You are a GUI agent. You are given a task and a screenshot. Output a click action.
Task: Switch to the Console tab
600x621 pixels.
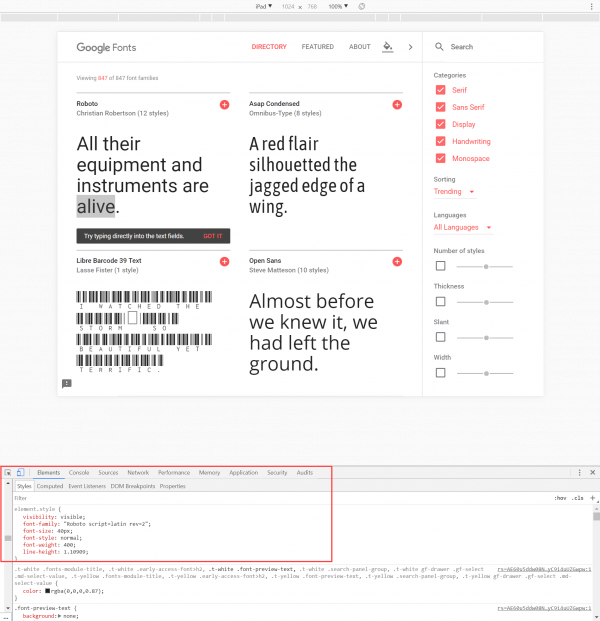[79, 472]
